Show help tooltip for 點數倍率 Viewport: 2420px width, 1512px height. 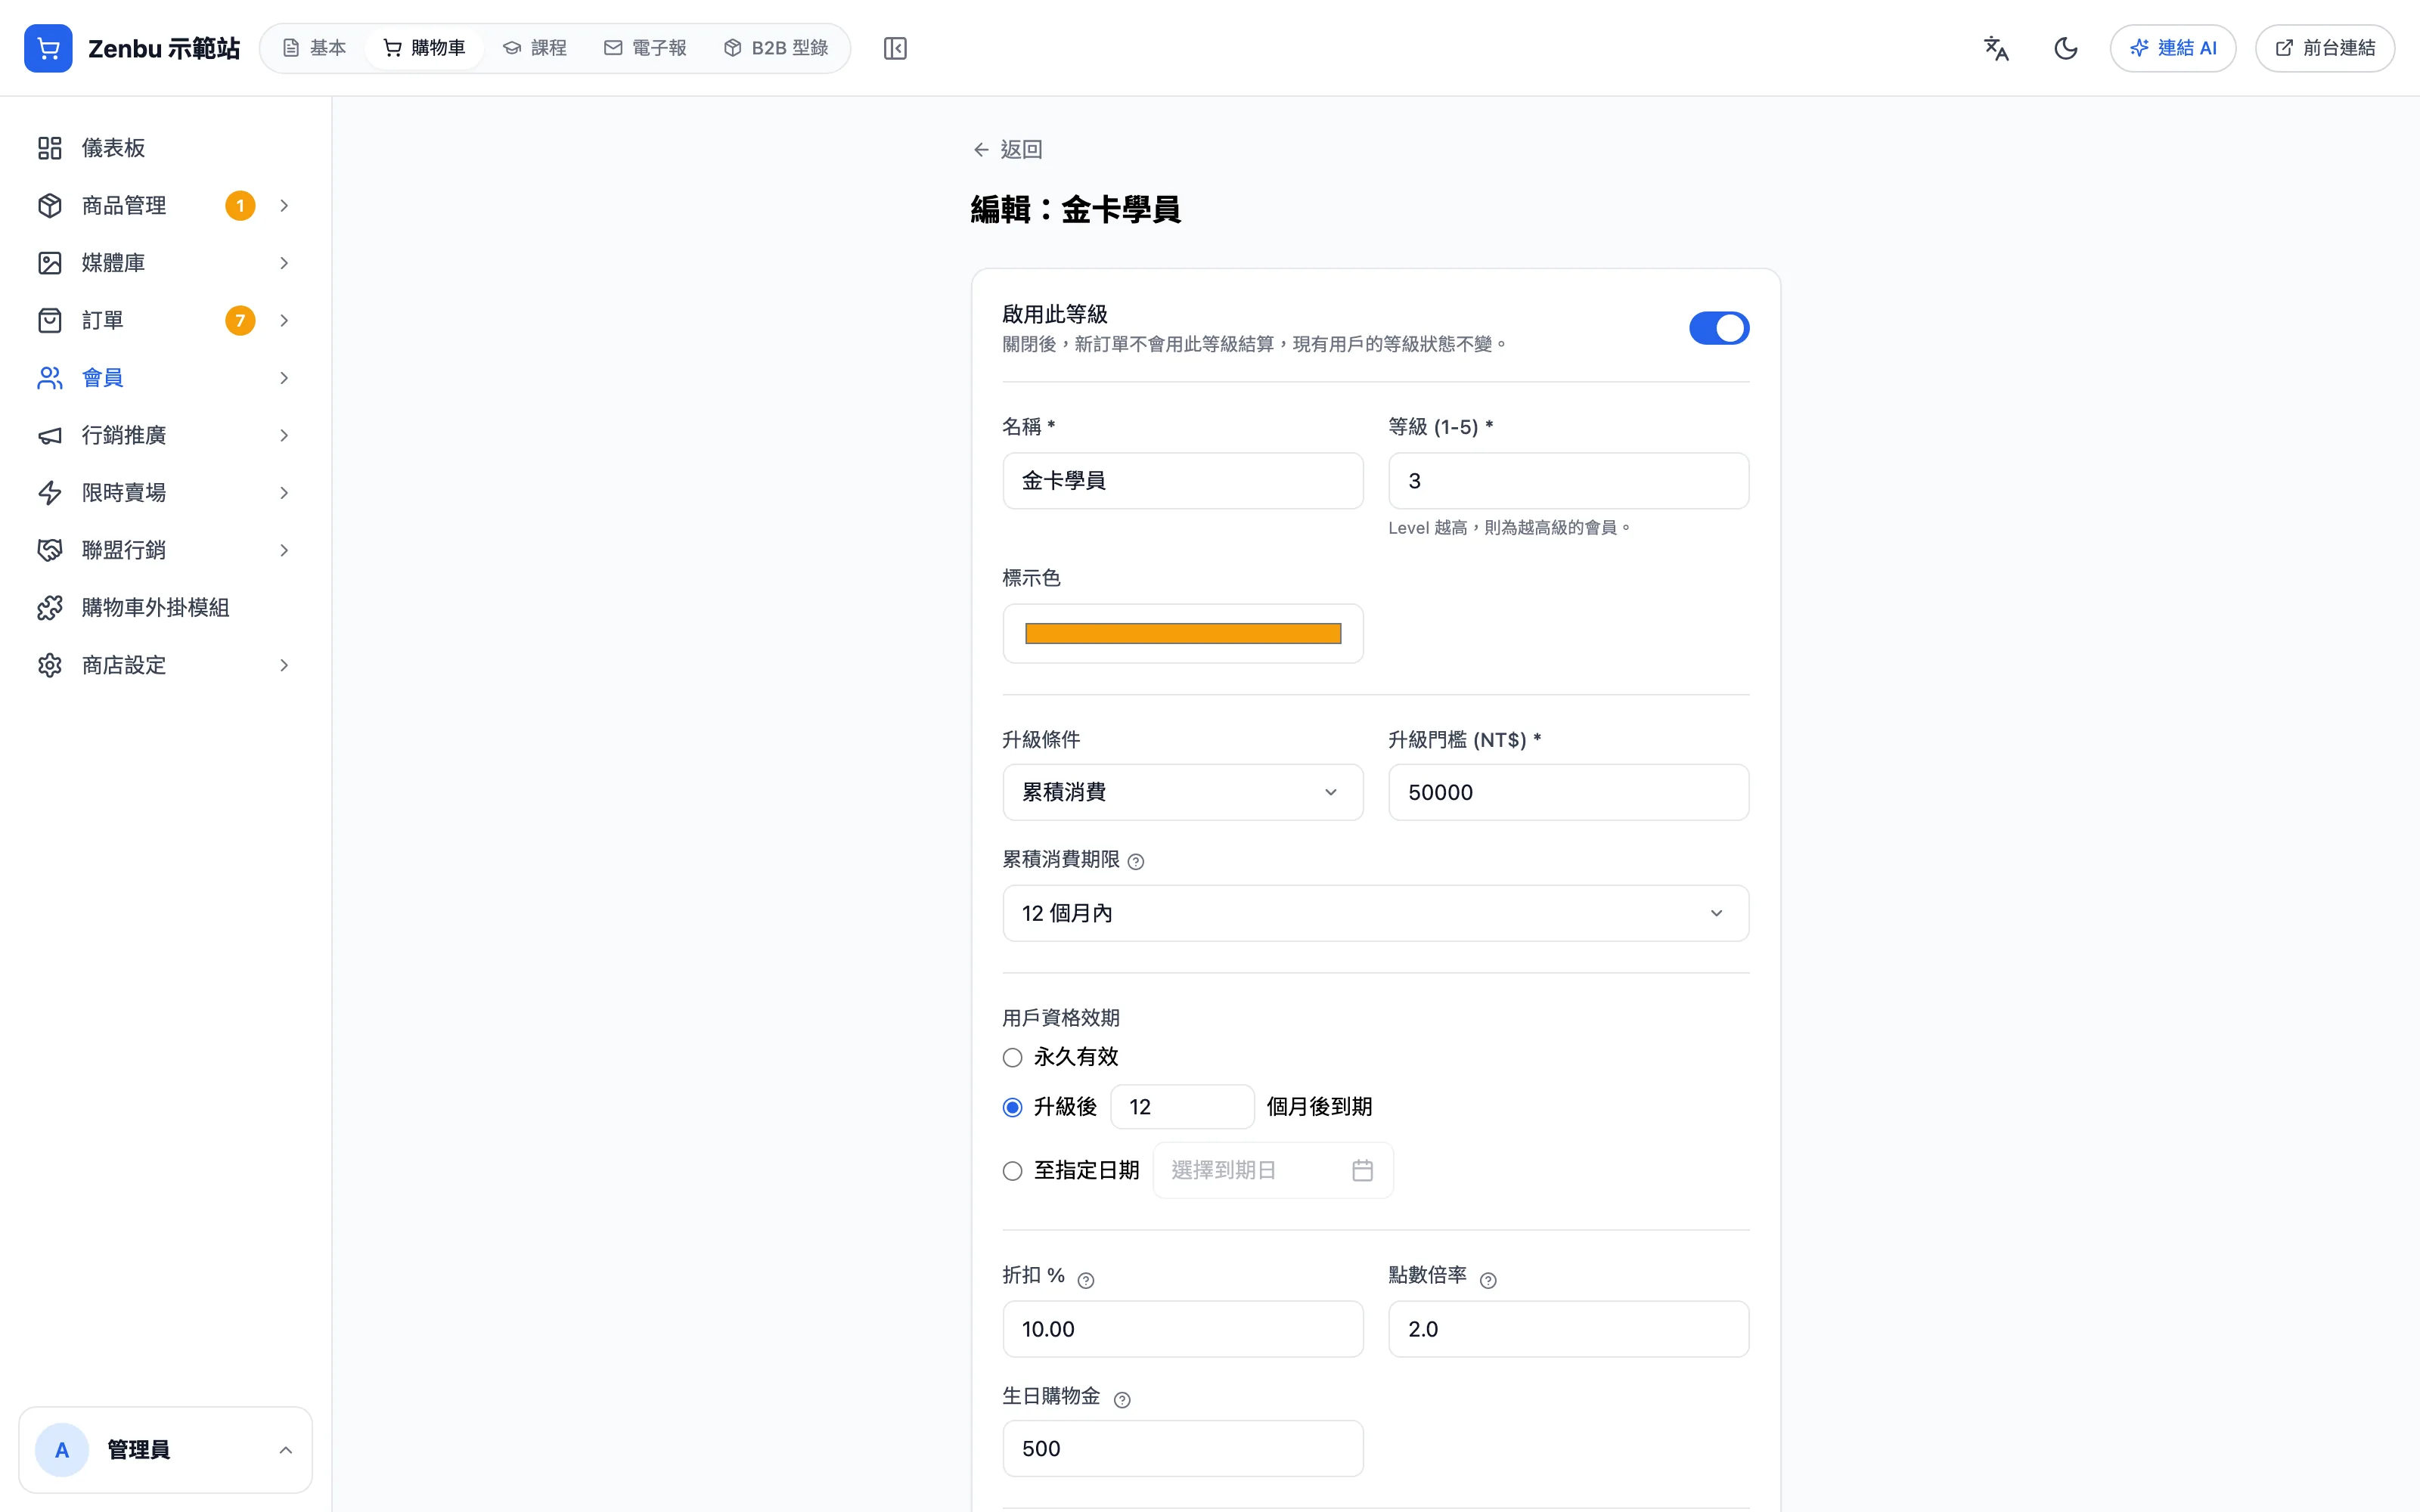pos(1488,1280)
